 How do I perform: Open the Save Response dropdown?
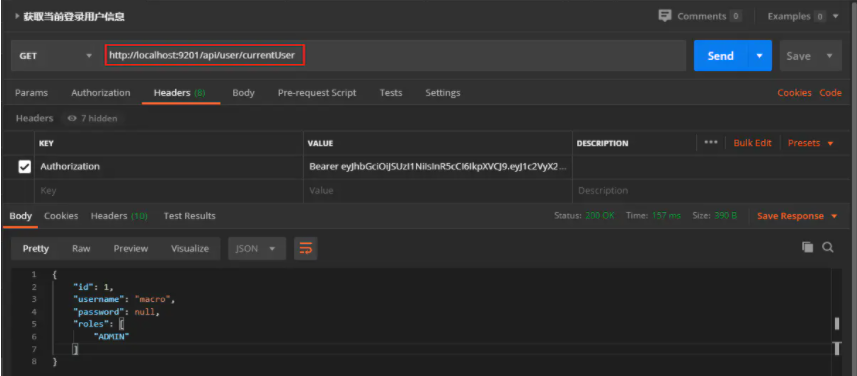797,216
